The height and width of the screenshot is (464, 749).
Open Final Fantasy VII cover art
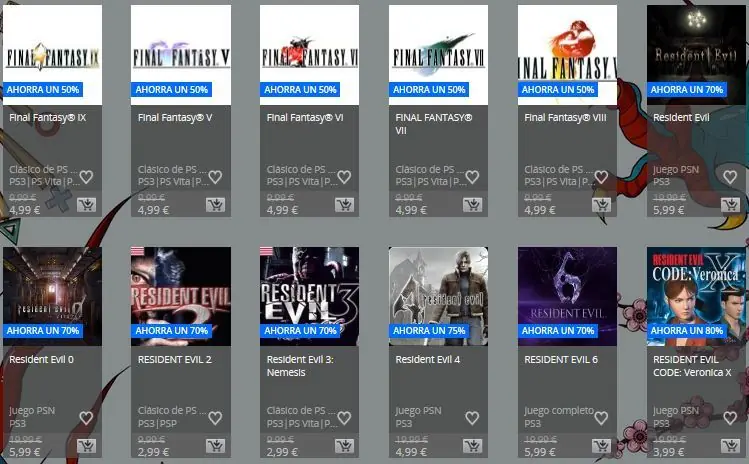(439, 55)
